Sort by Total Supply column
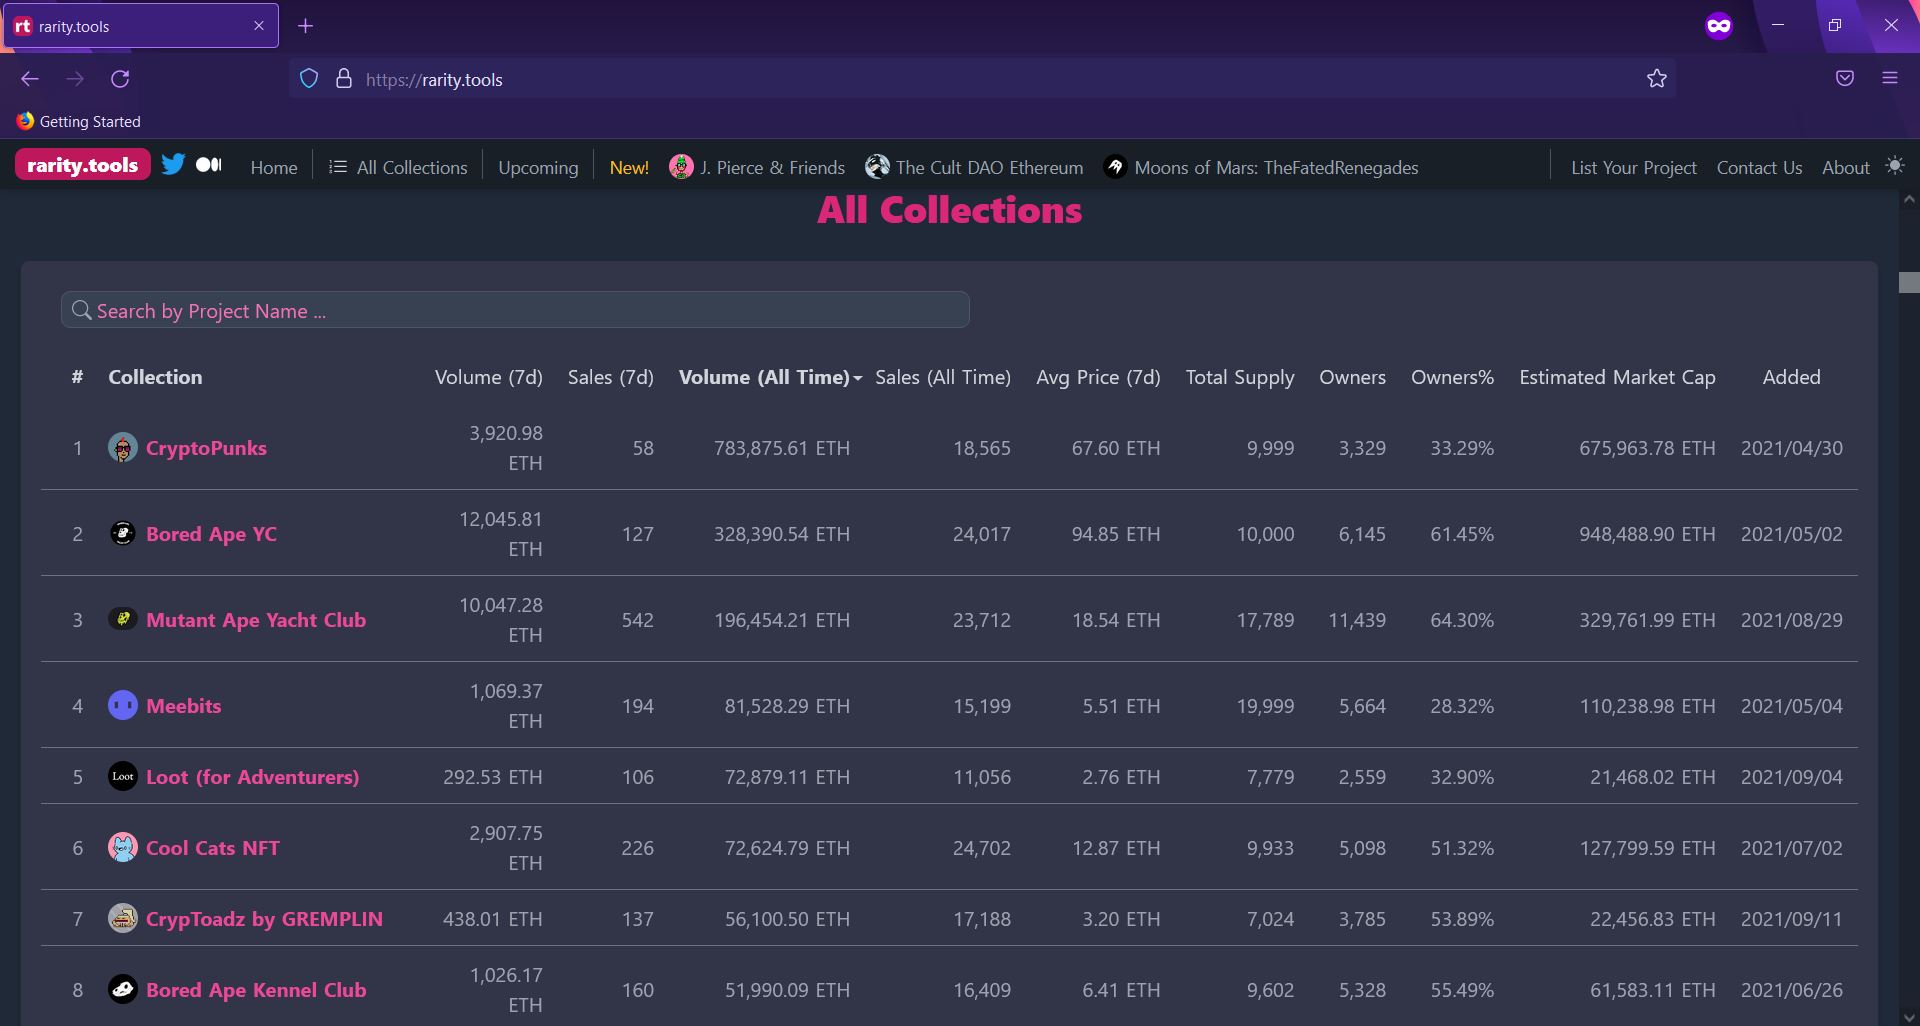The height and width of the screenshot is (1026, 1920). click(1240, 377)
